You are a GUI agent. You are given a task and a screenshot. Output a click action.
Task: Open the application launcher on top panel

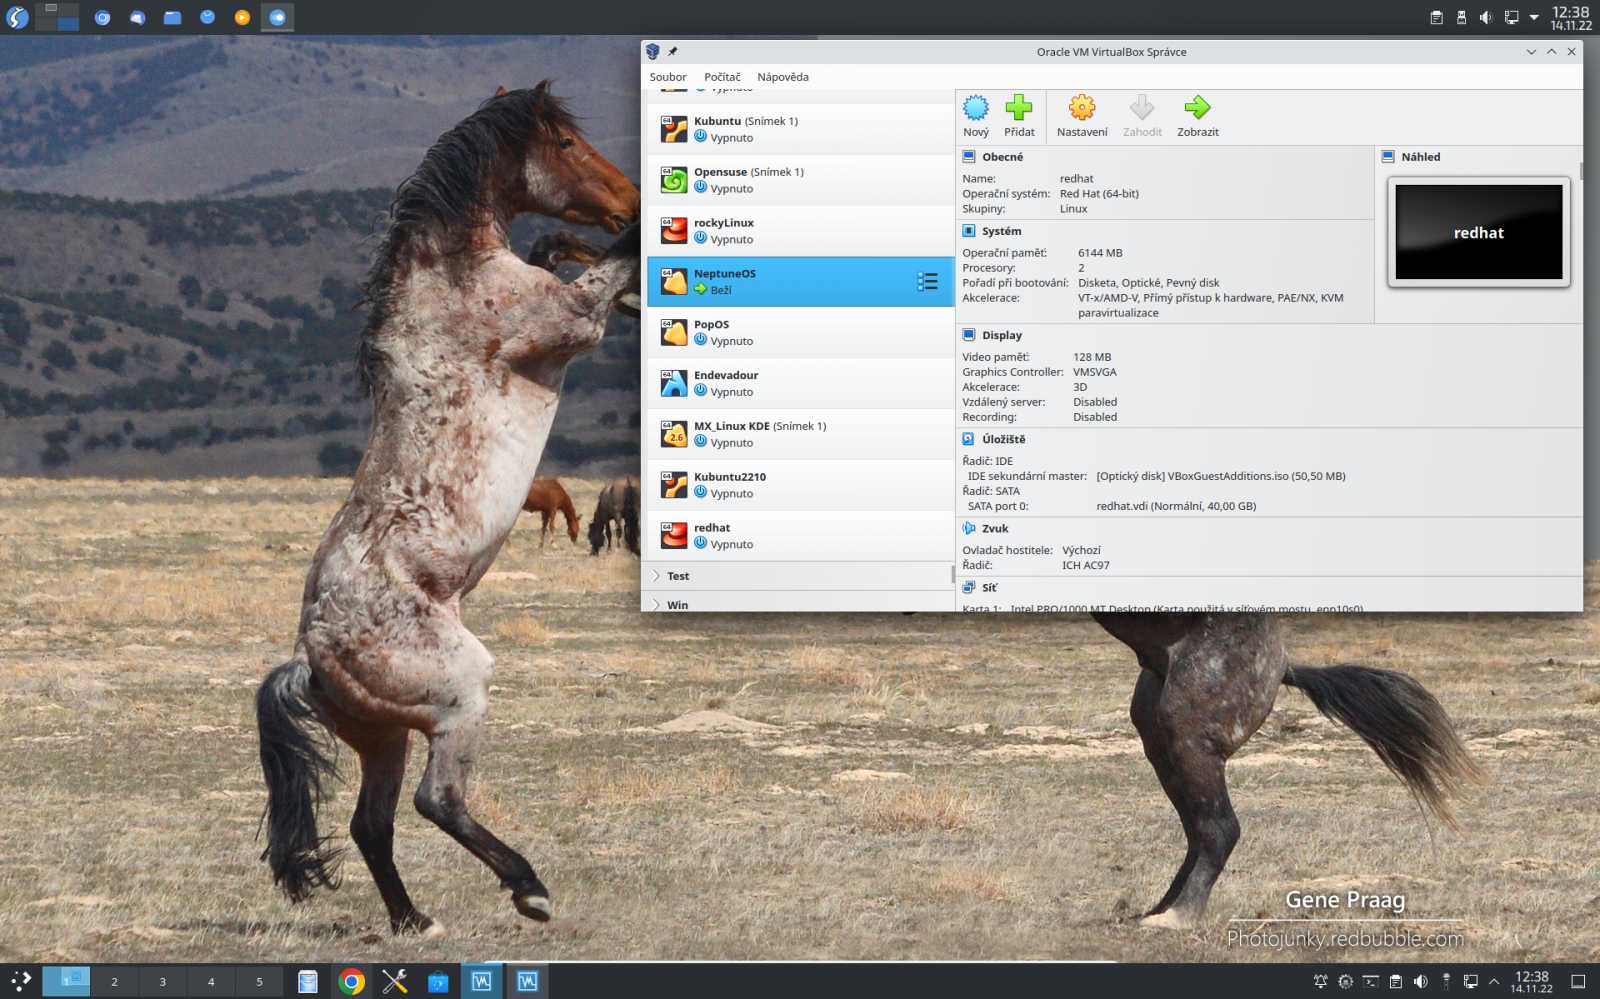pos(17,17)
